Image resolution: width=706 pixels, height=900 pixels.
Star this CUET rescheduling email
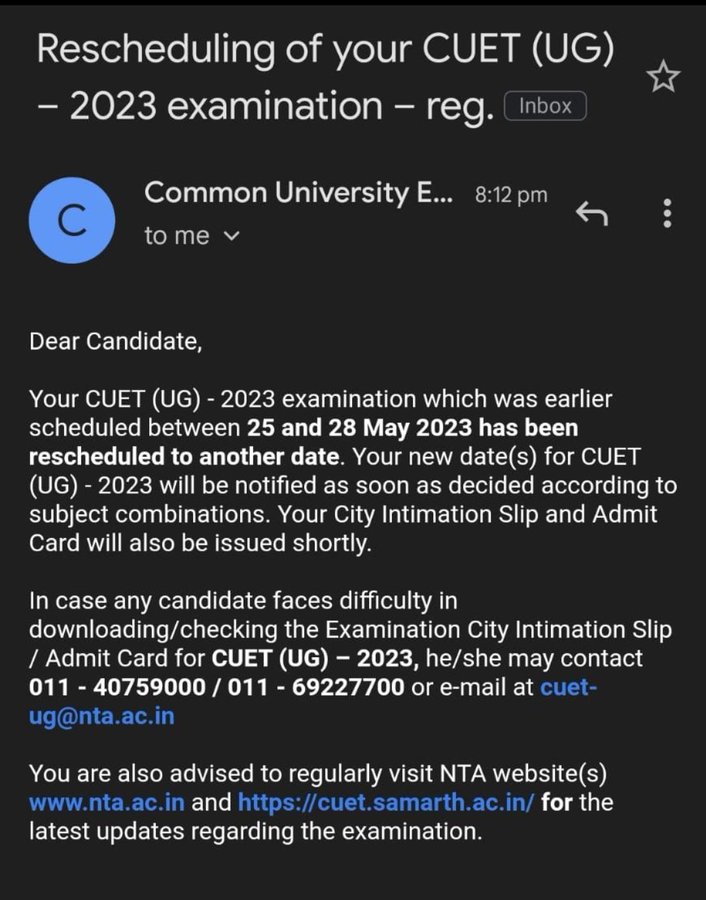(x=664, y=78)
